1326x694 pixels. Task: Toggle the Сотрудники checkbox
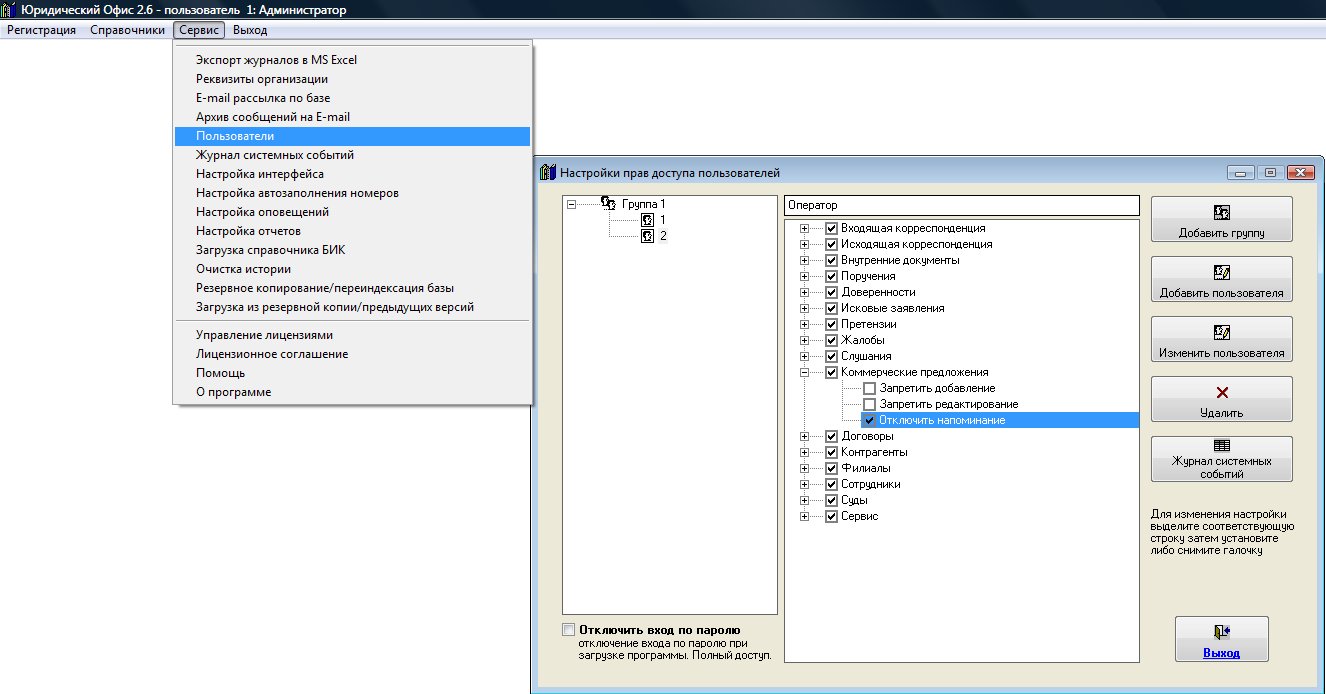coord(831,484)
